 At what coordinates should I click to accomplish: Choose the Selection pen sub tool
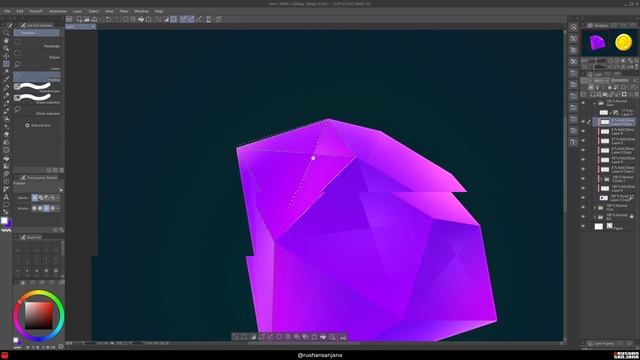click(37, 87)
